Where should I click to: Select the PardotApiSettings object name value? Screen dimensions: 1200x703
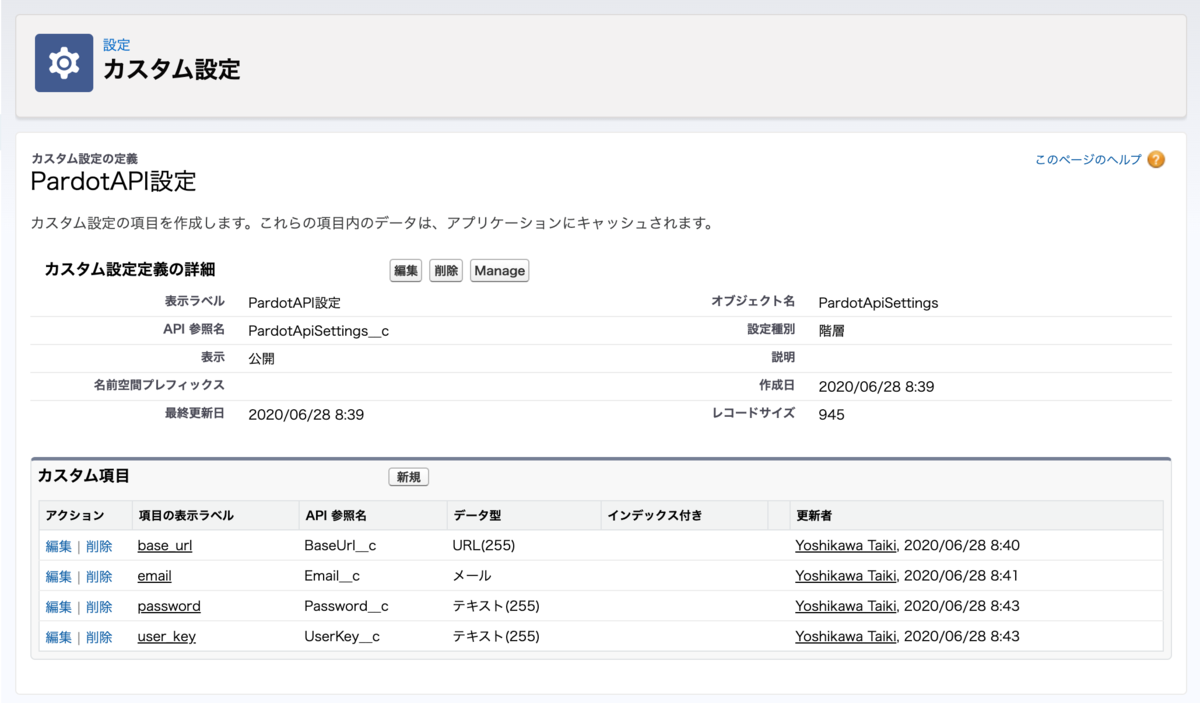pos(878,303)
